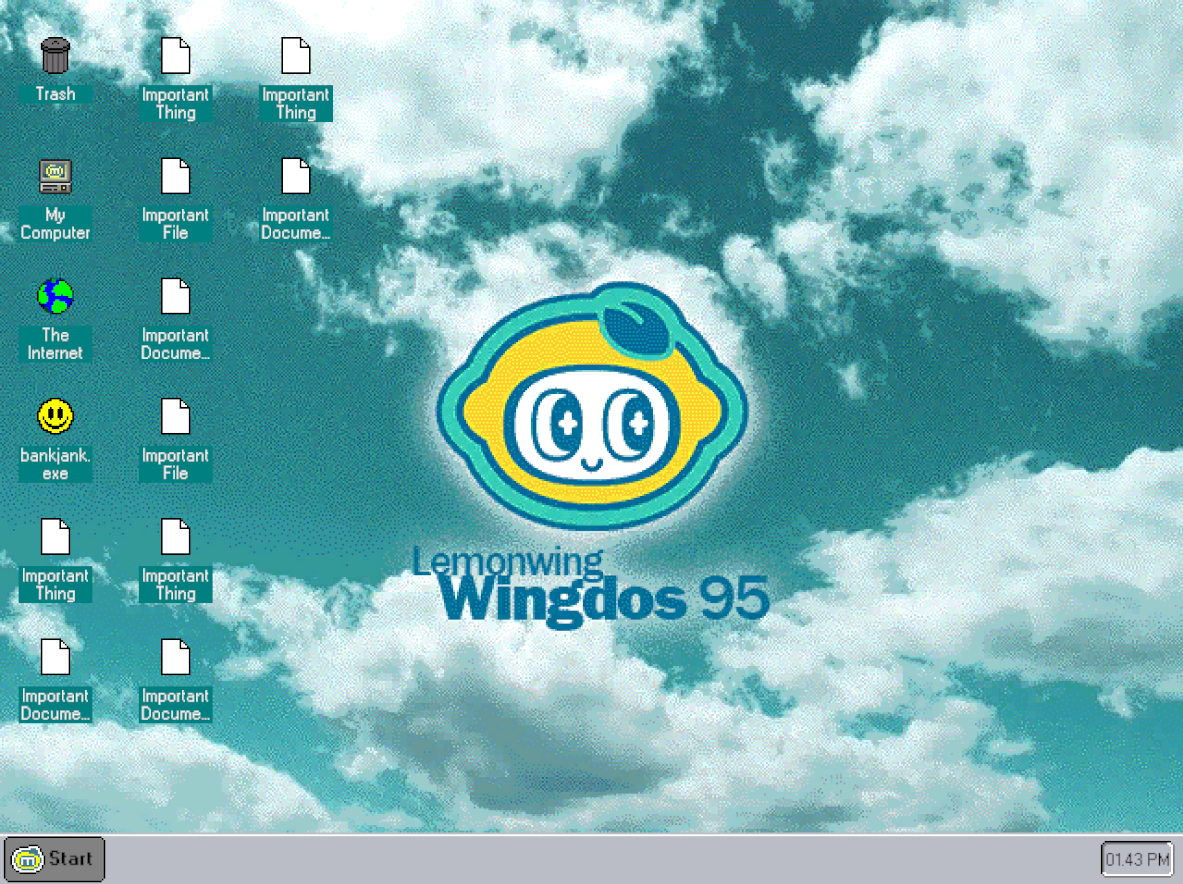Select the Important File beside My Computer
This screenshot has height=884, width=1183.
pyautogui.click(x=175, y=200)
